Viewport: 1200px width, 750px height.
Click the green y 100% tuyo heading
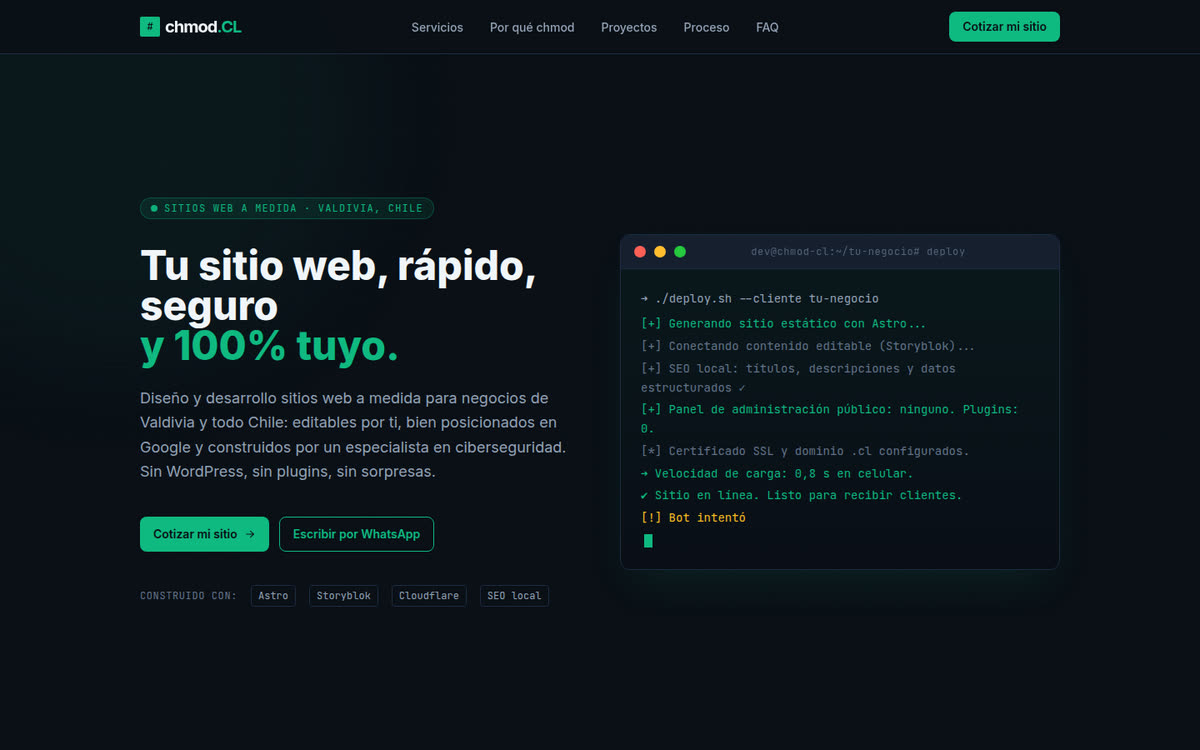[270, 346]
